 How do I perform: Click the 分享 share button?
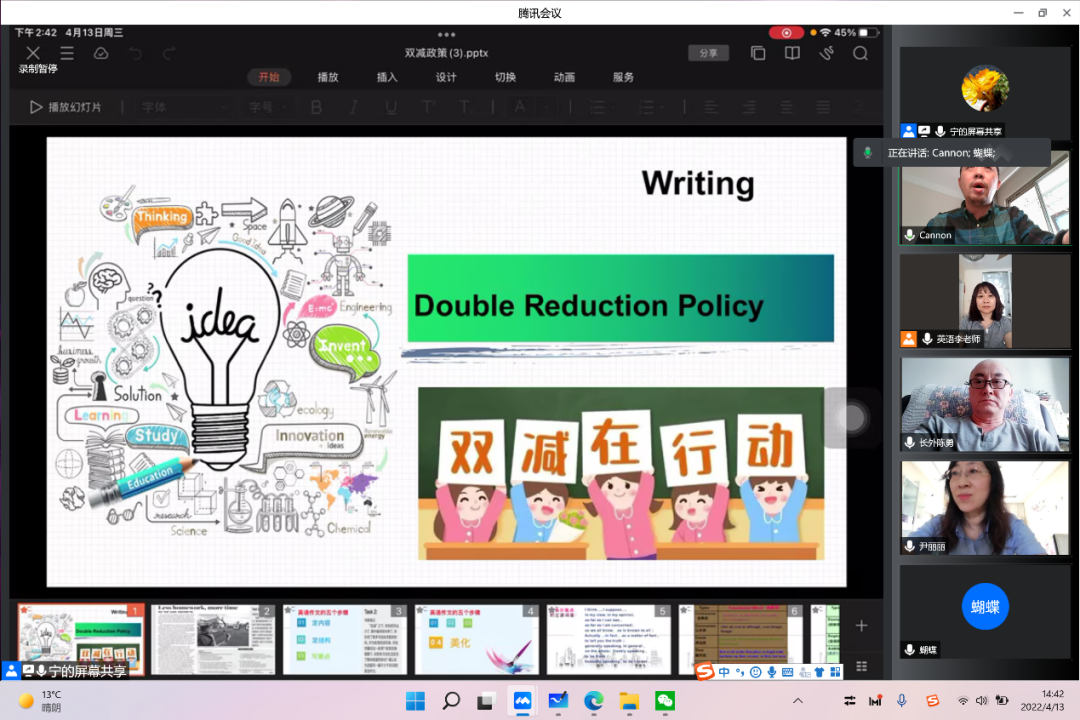pos(708,53)
